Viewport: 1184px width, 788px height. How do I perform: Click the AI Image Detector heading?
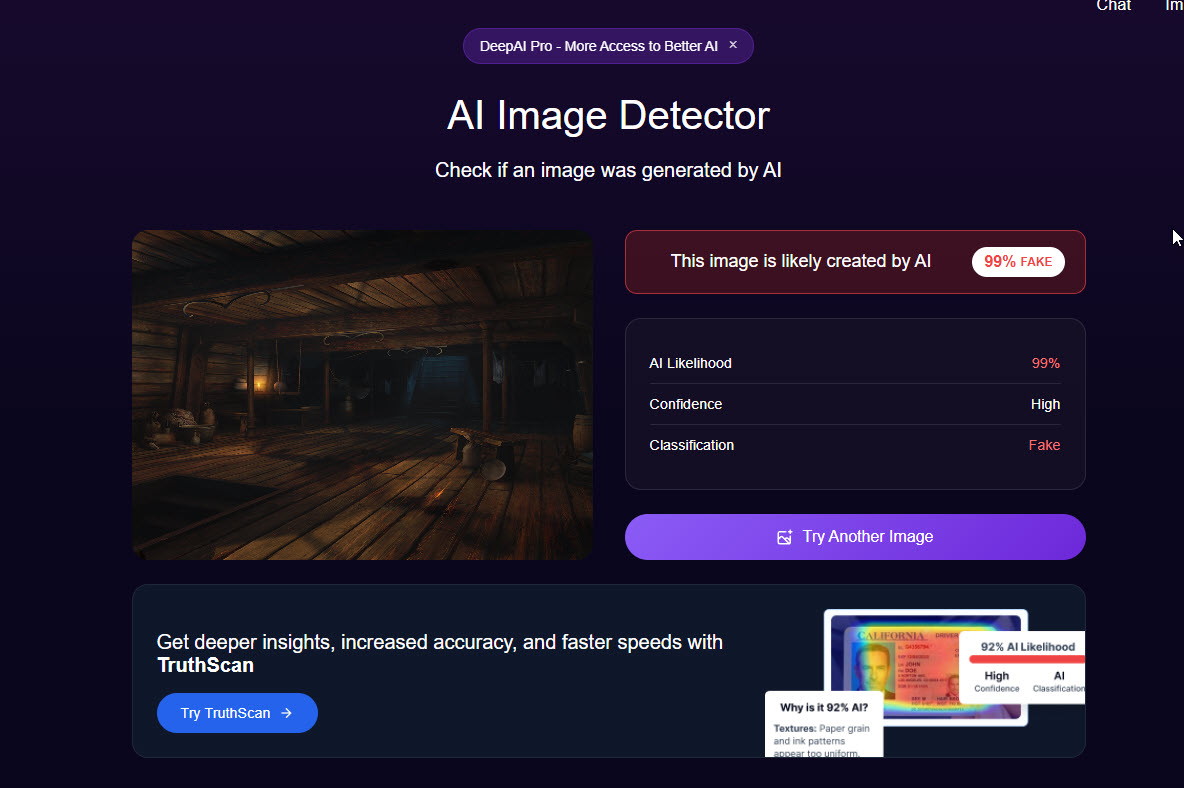(608, 115)
